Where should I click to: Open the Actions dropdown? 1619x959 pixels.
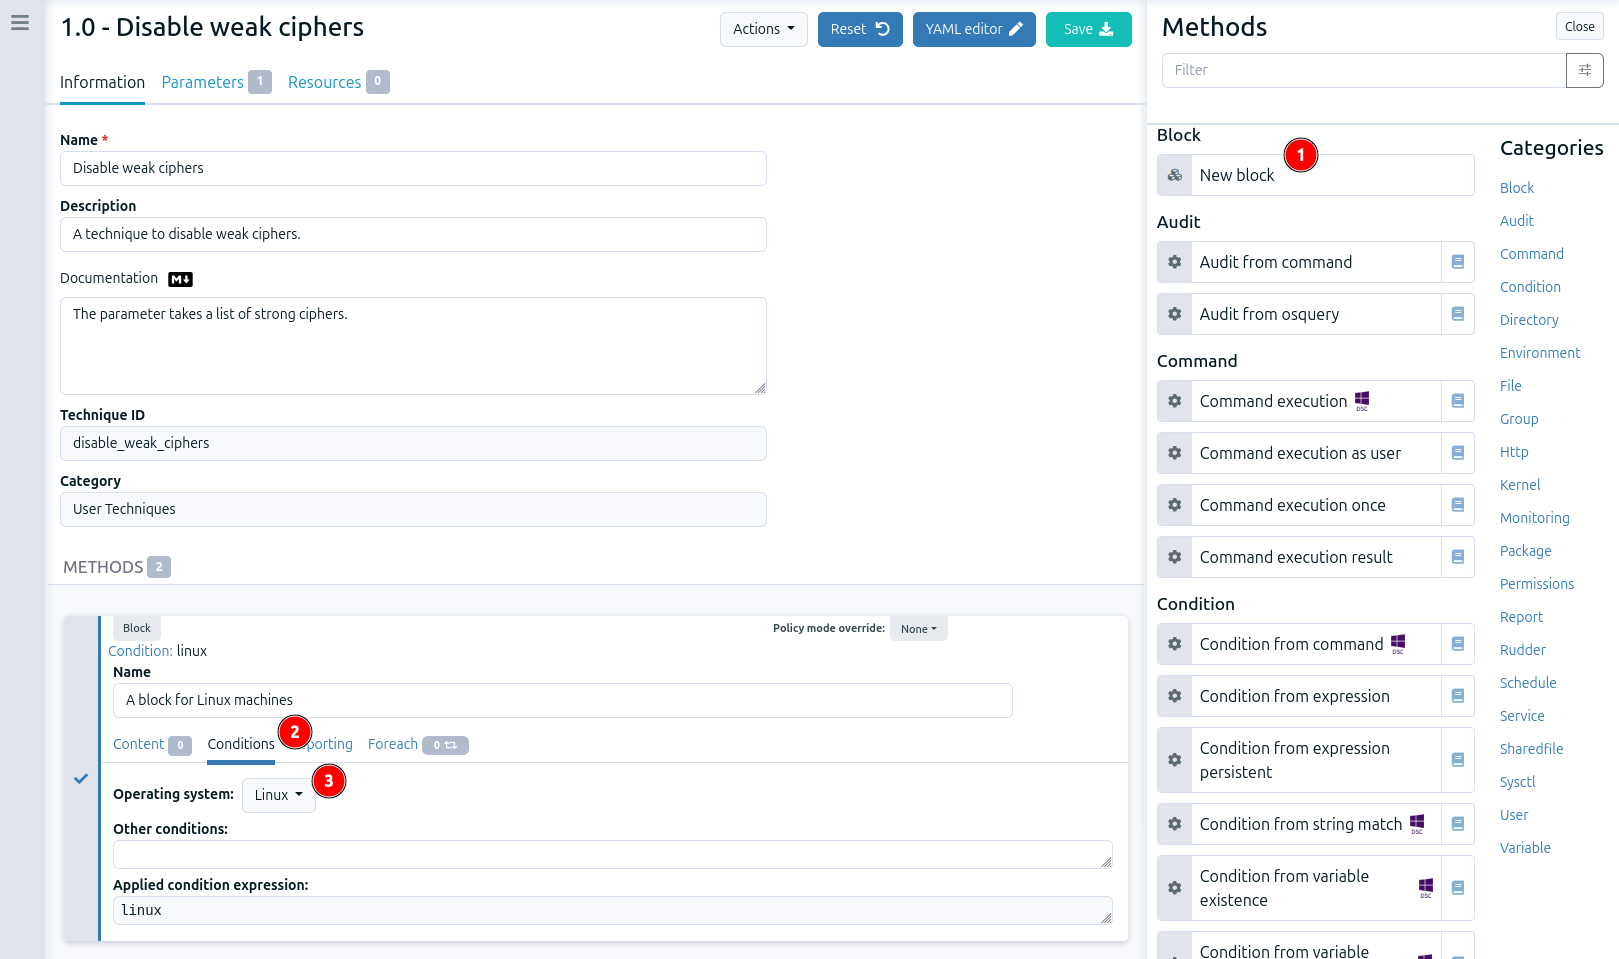763,29
